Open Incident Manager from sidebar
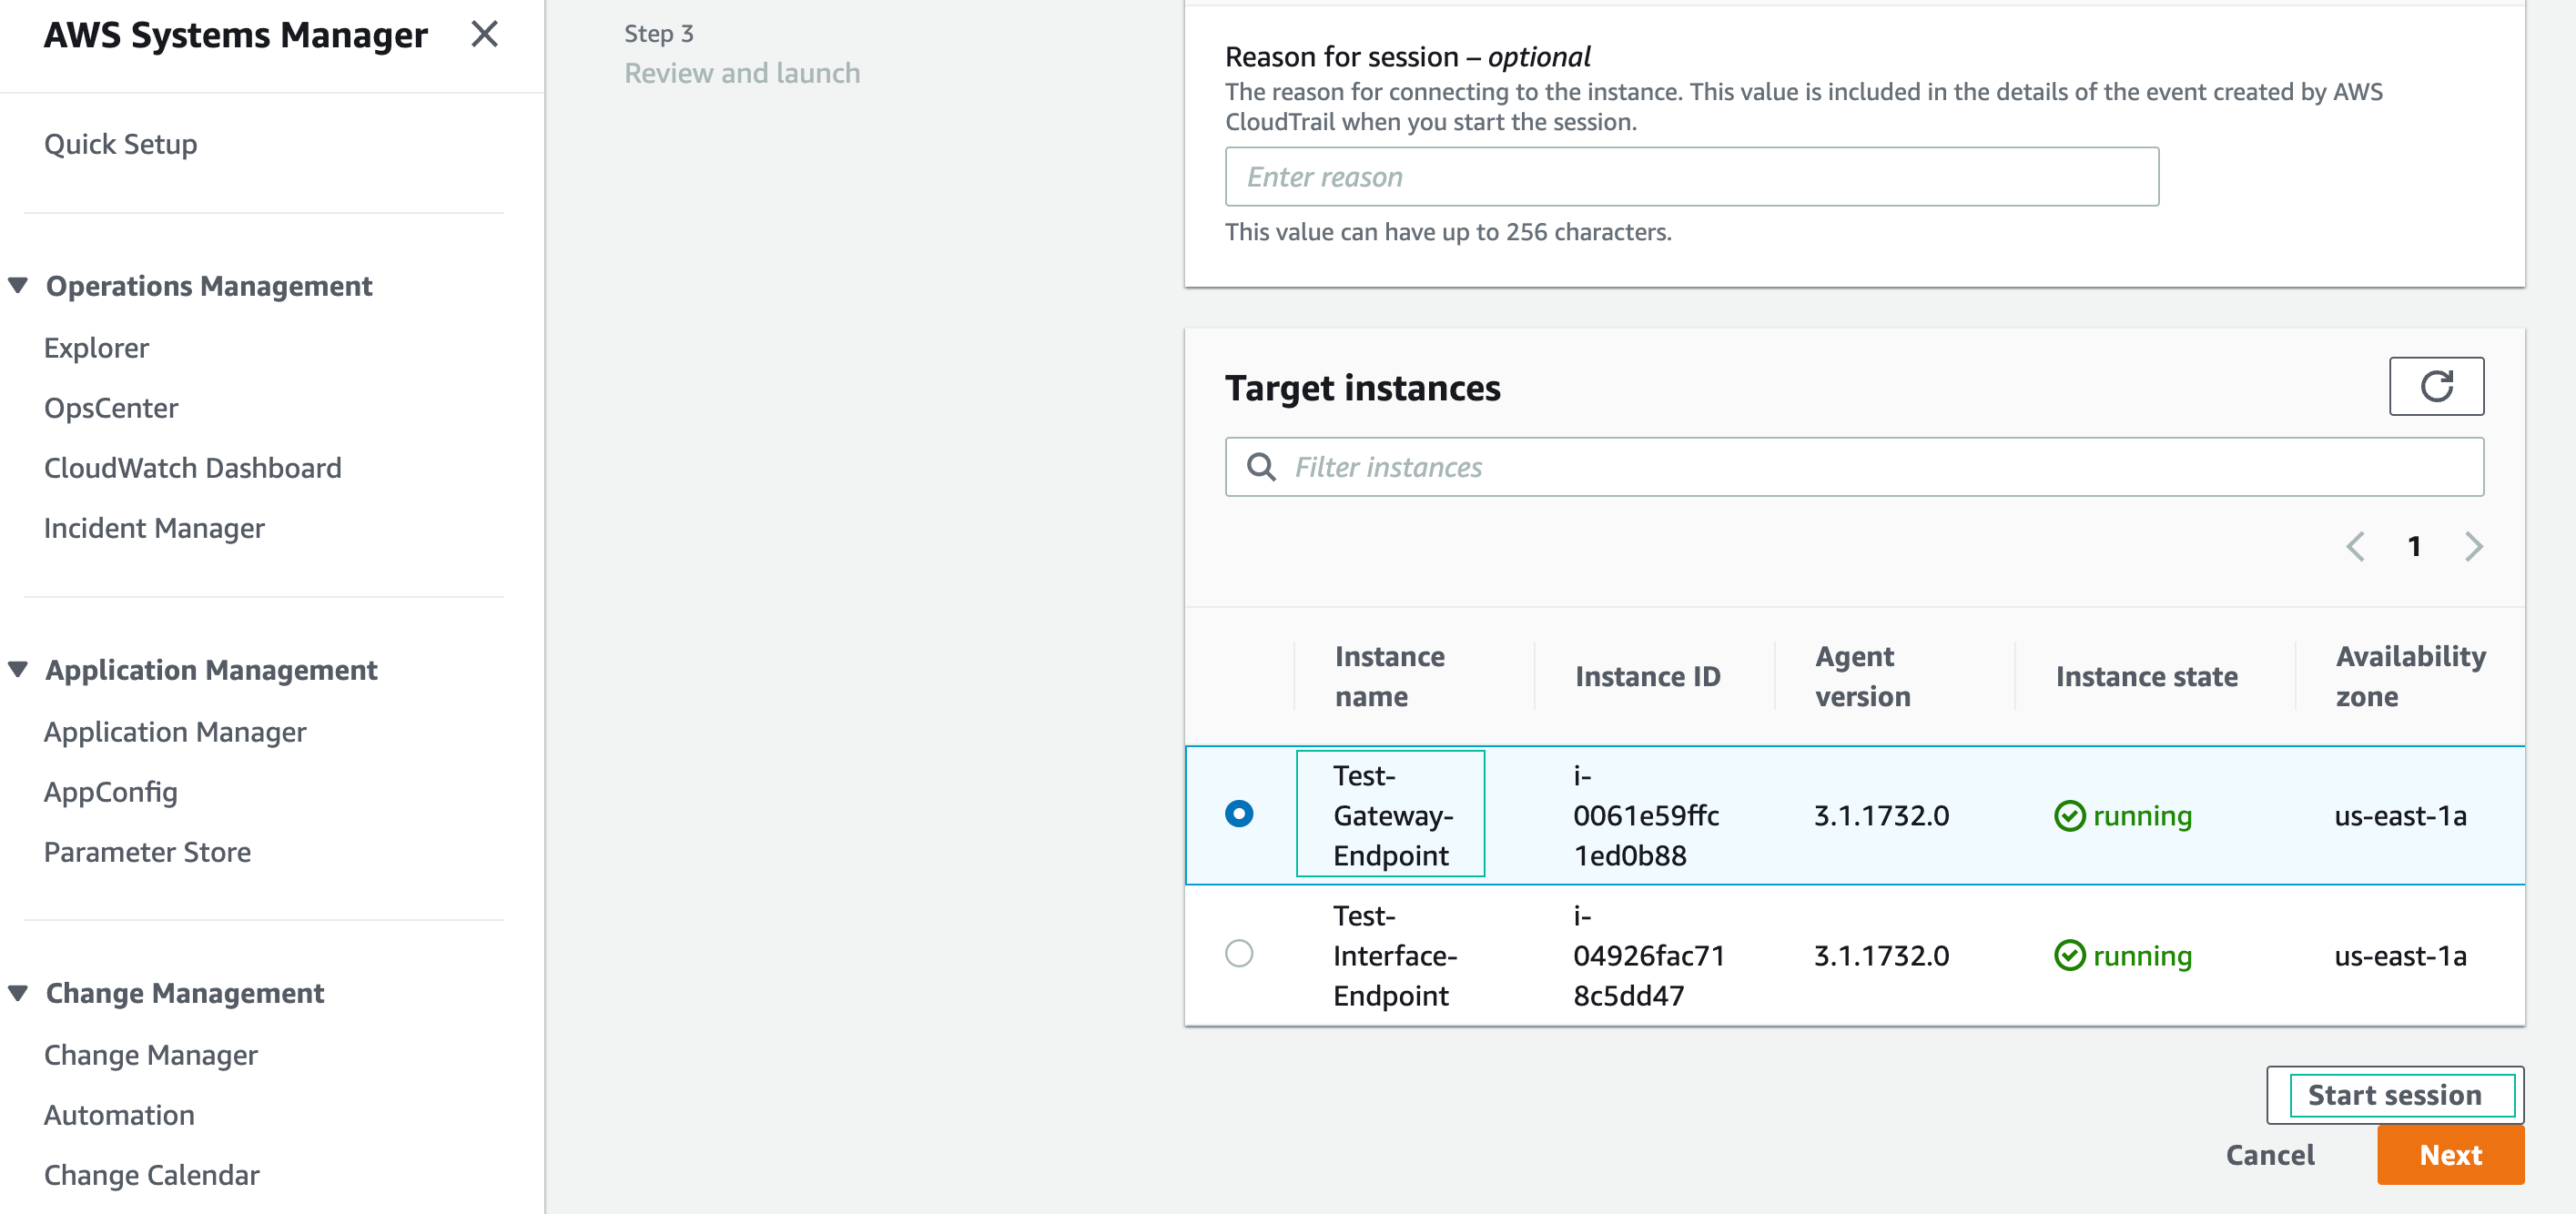 pyautogui.click(x=154, y=528)
